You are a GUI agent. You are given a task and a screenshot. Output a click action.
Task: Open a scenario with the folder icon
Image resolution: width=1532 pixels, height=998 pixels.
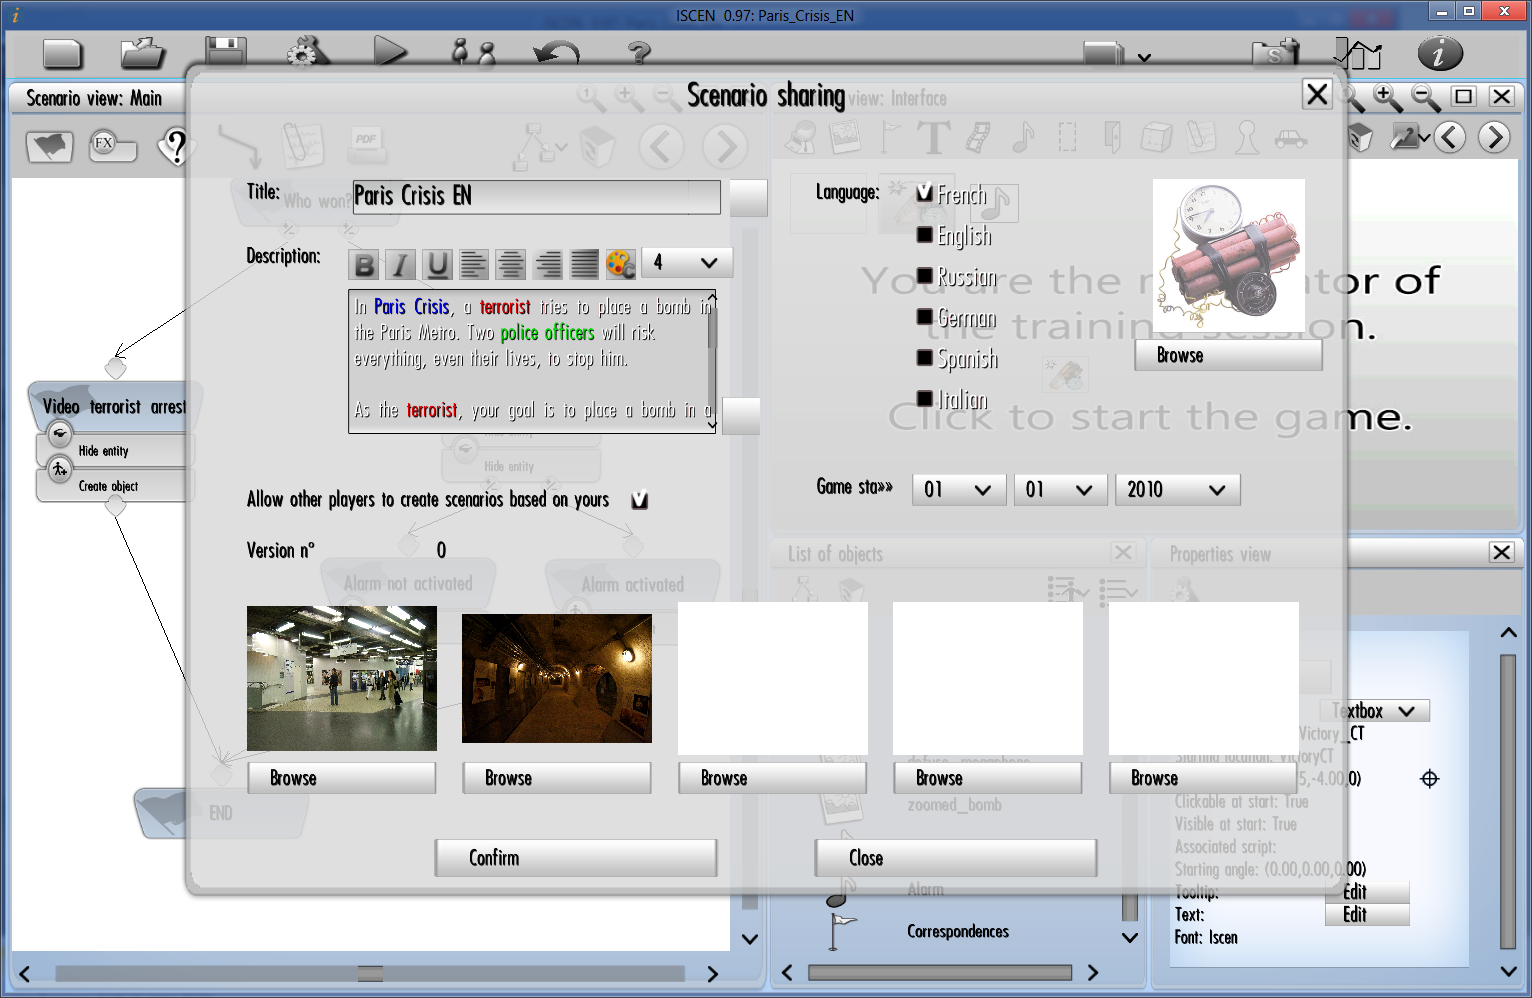(x=143, y=53)
